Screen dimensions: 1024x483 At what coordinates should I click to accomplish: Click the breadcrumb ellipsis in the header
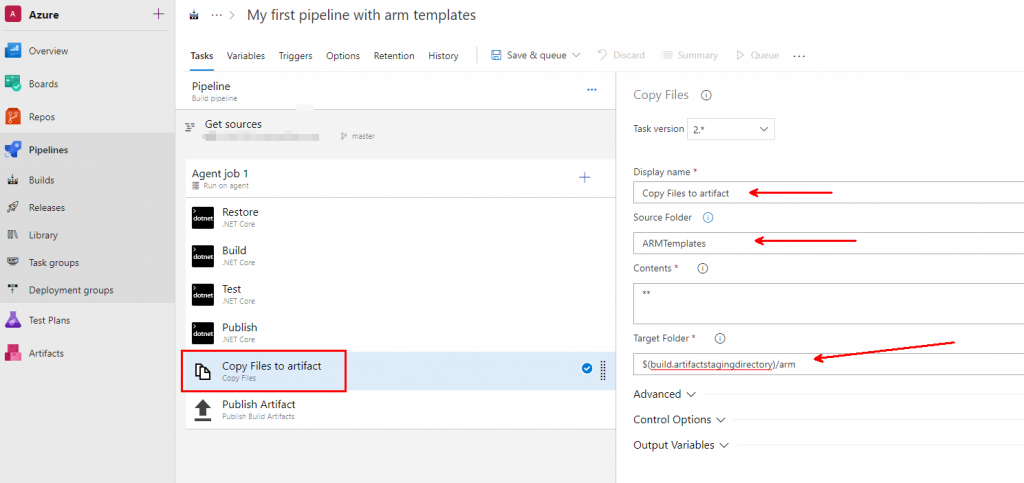tap(217, 15)
